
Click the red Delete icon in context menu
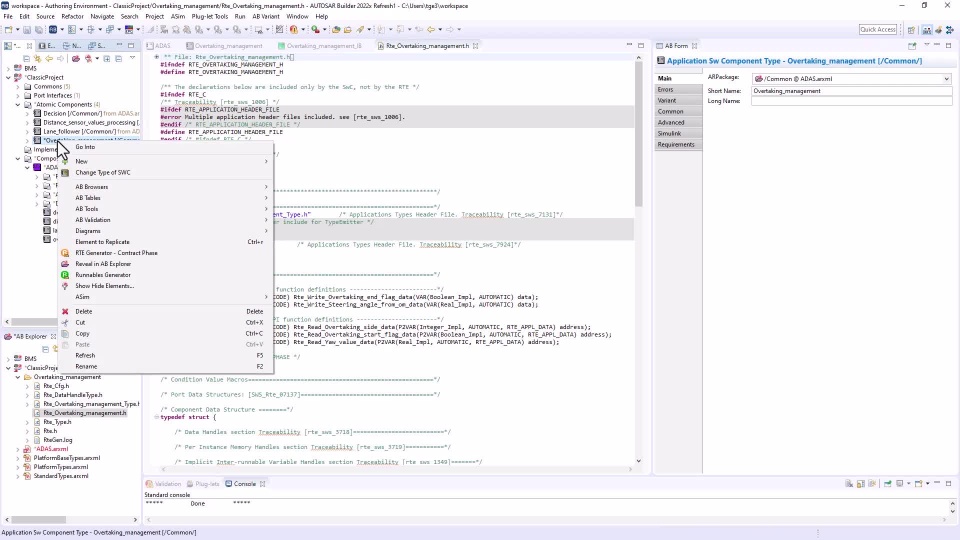[x=65, y=311]
